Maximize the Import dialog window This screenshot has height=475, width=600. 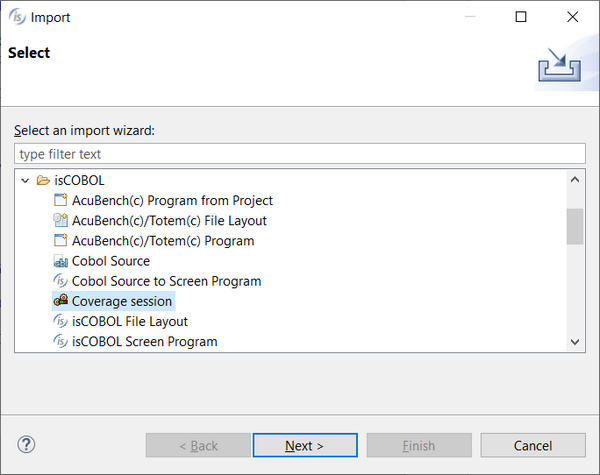pyautogui.click(x=521, y=17)
